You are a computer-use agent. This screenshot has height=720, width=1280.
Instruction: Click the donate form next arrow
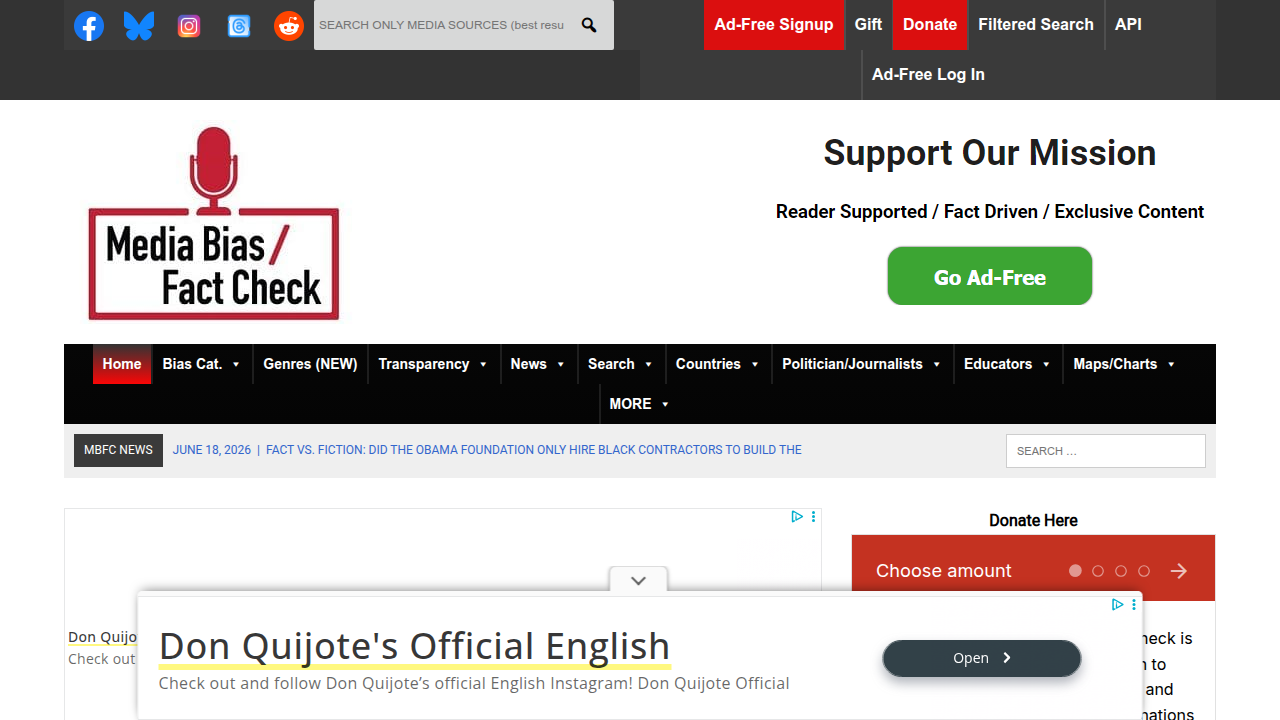[1179, 571]
